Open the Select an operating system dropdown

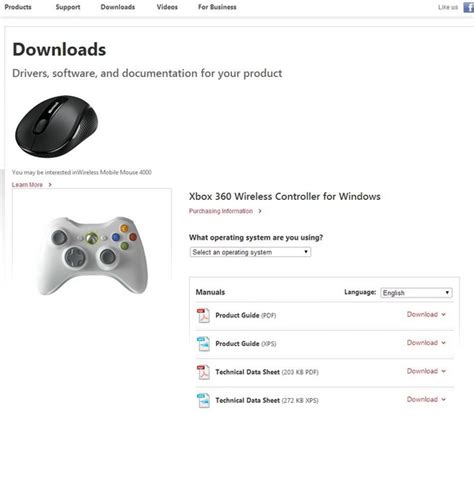pyautogui.click(x=250, y=252)
